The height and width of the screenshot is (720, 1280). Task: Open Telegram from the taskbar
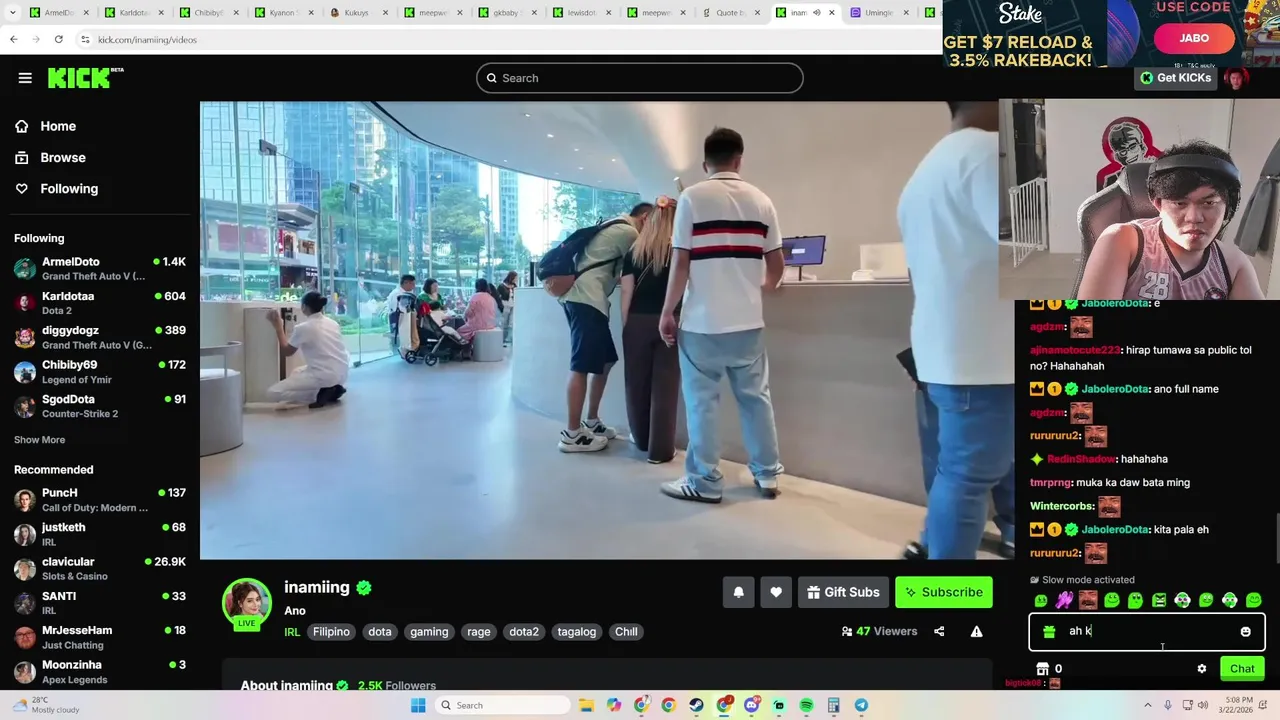(861, 705)
